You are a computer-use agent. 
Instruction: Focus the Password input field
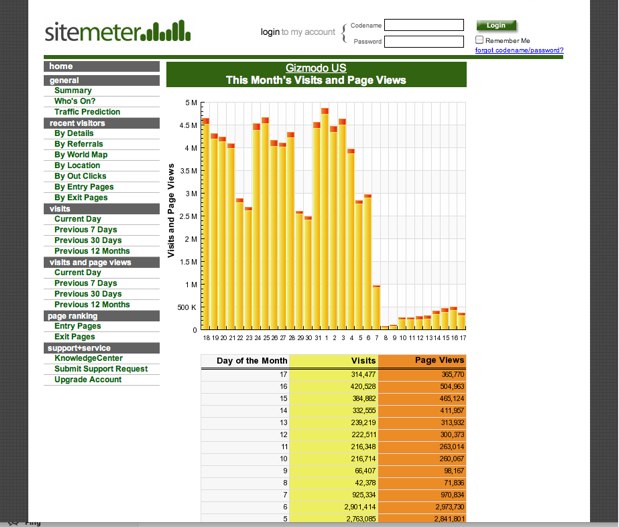coord(424,41)
